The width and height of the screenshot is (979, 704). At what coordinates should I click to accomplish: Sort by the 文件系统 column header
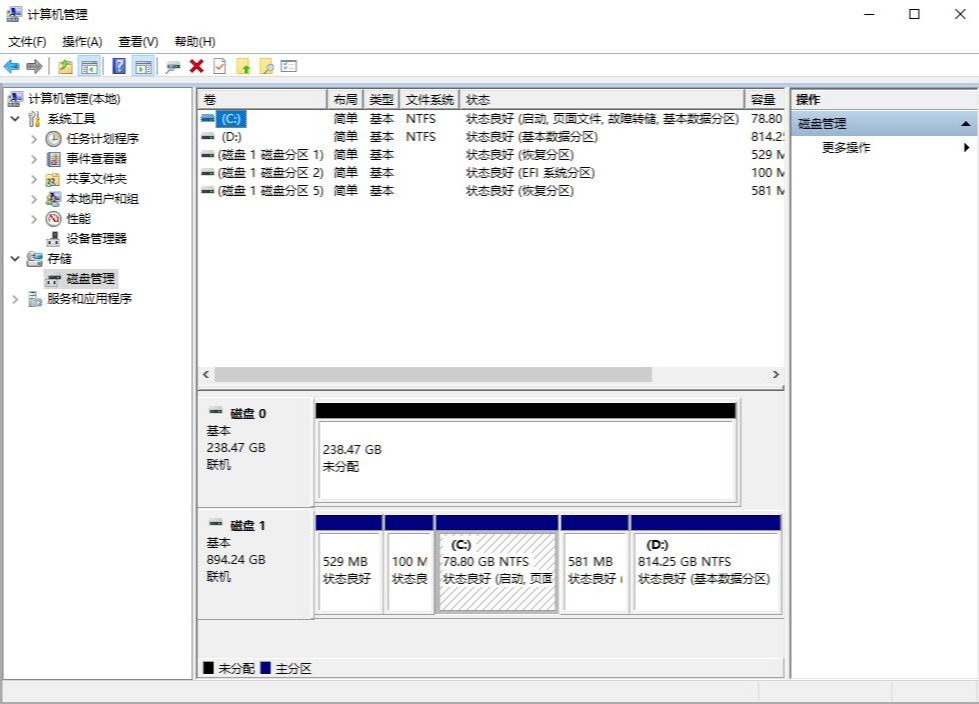[x=429, y=99]
